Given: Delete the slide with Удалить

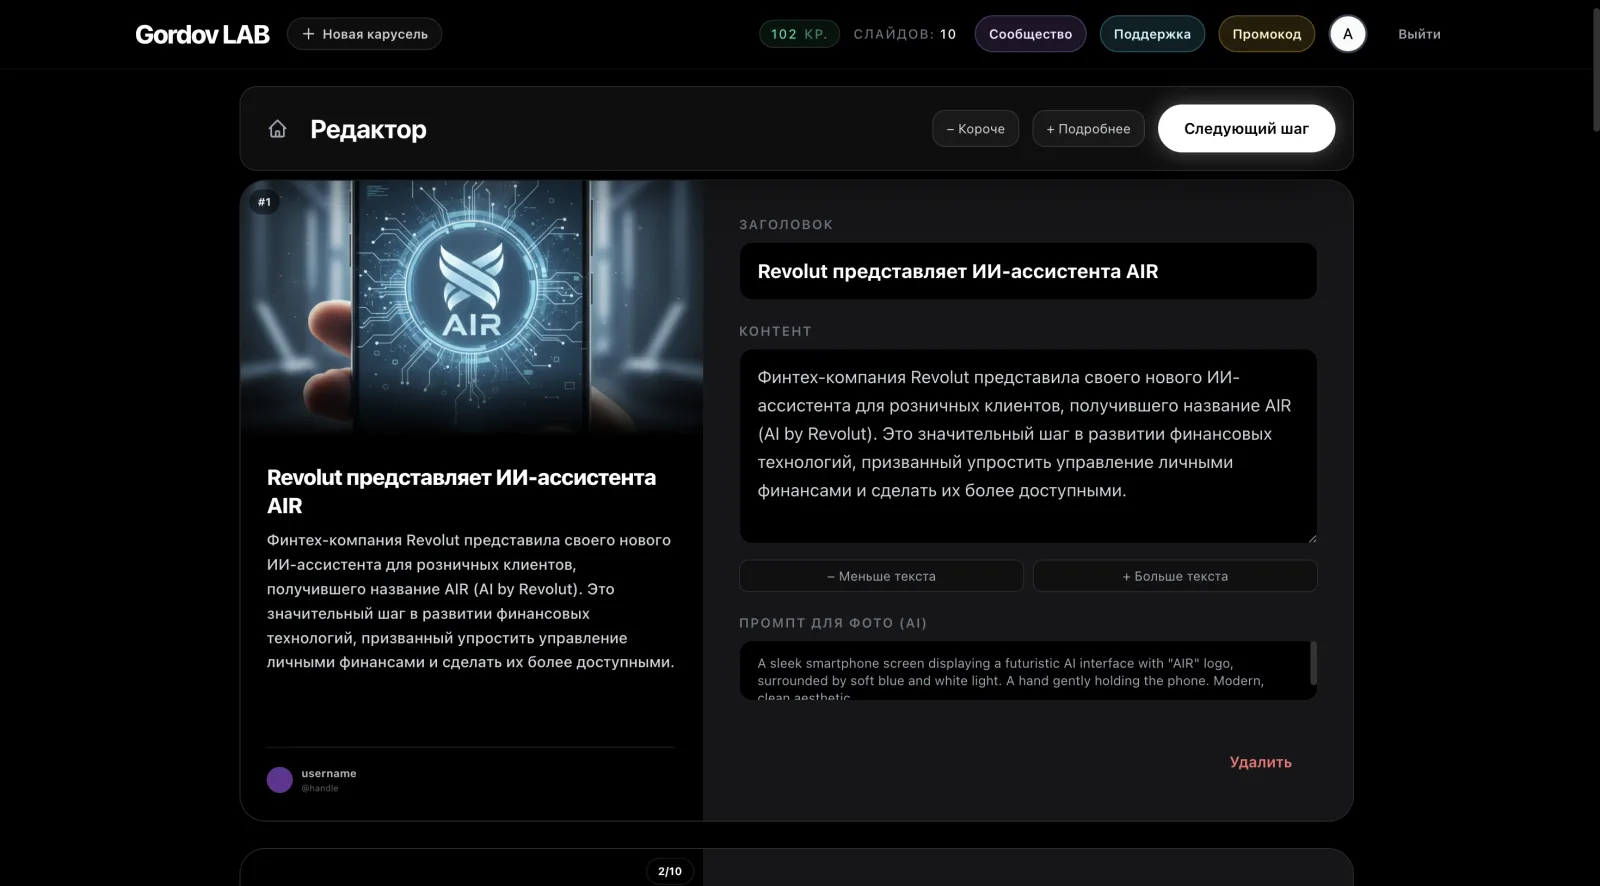Looking at the screenshot, I should pos(1260,762).
